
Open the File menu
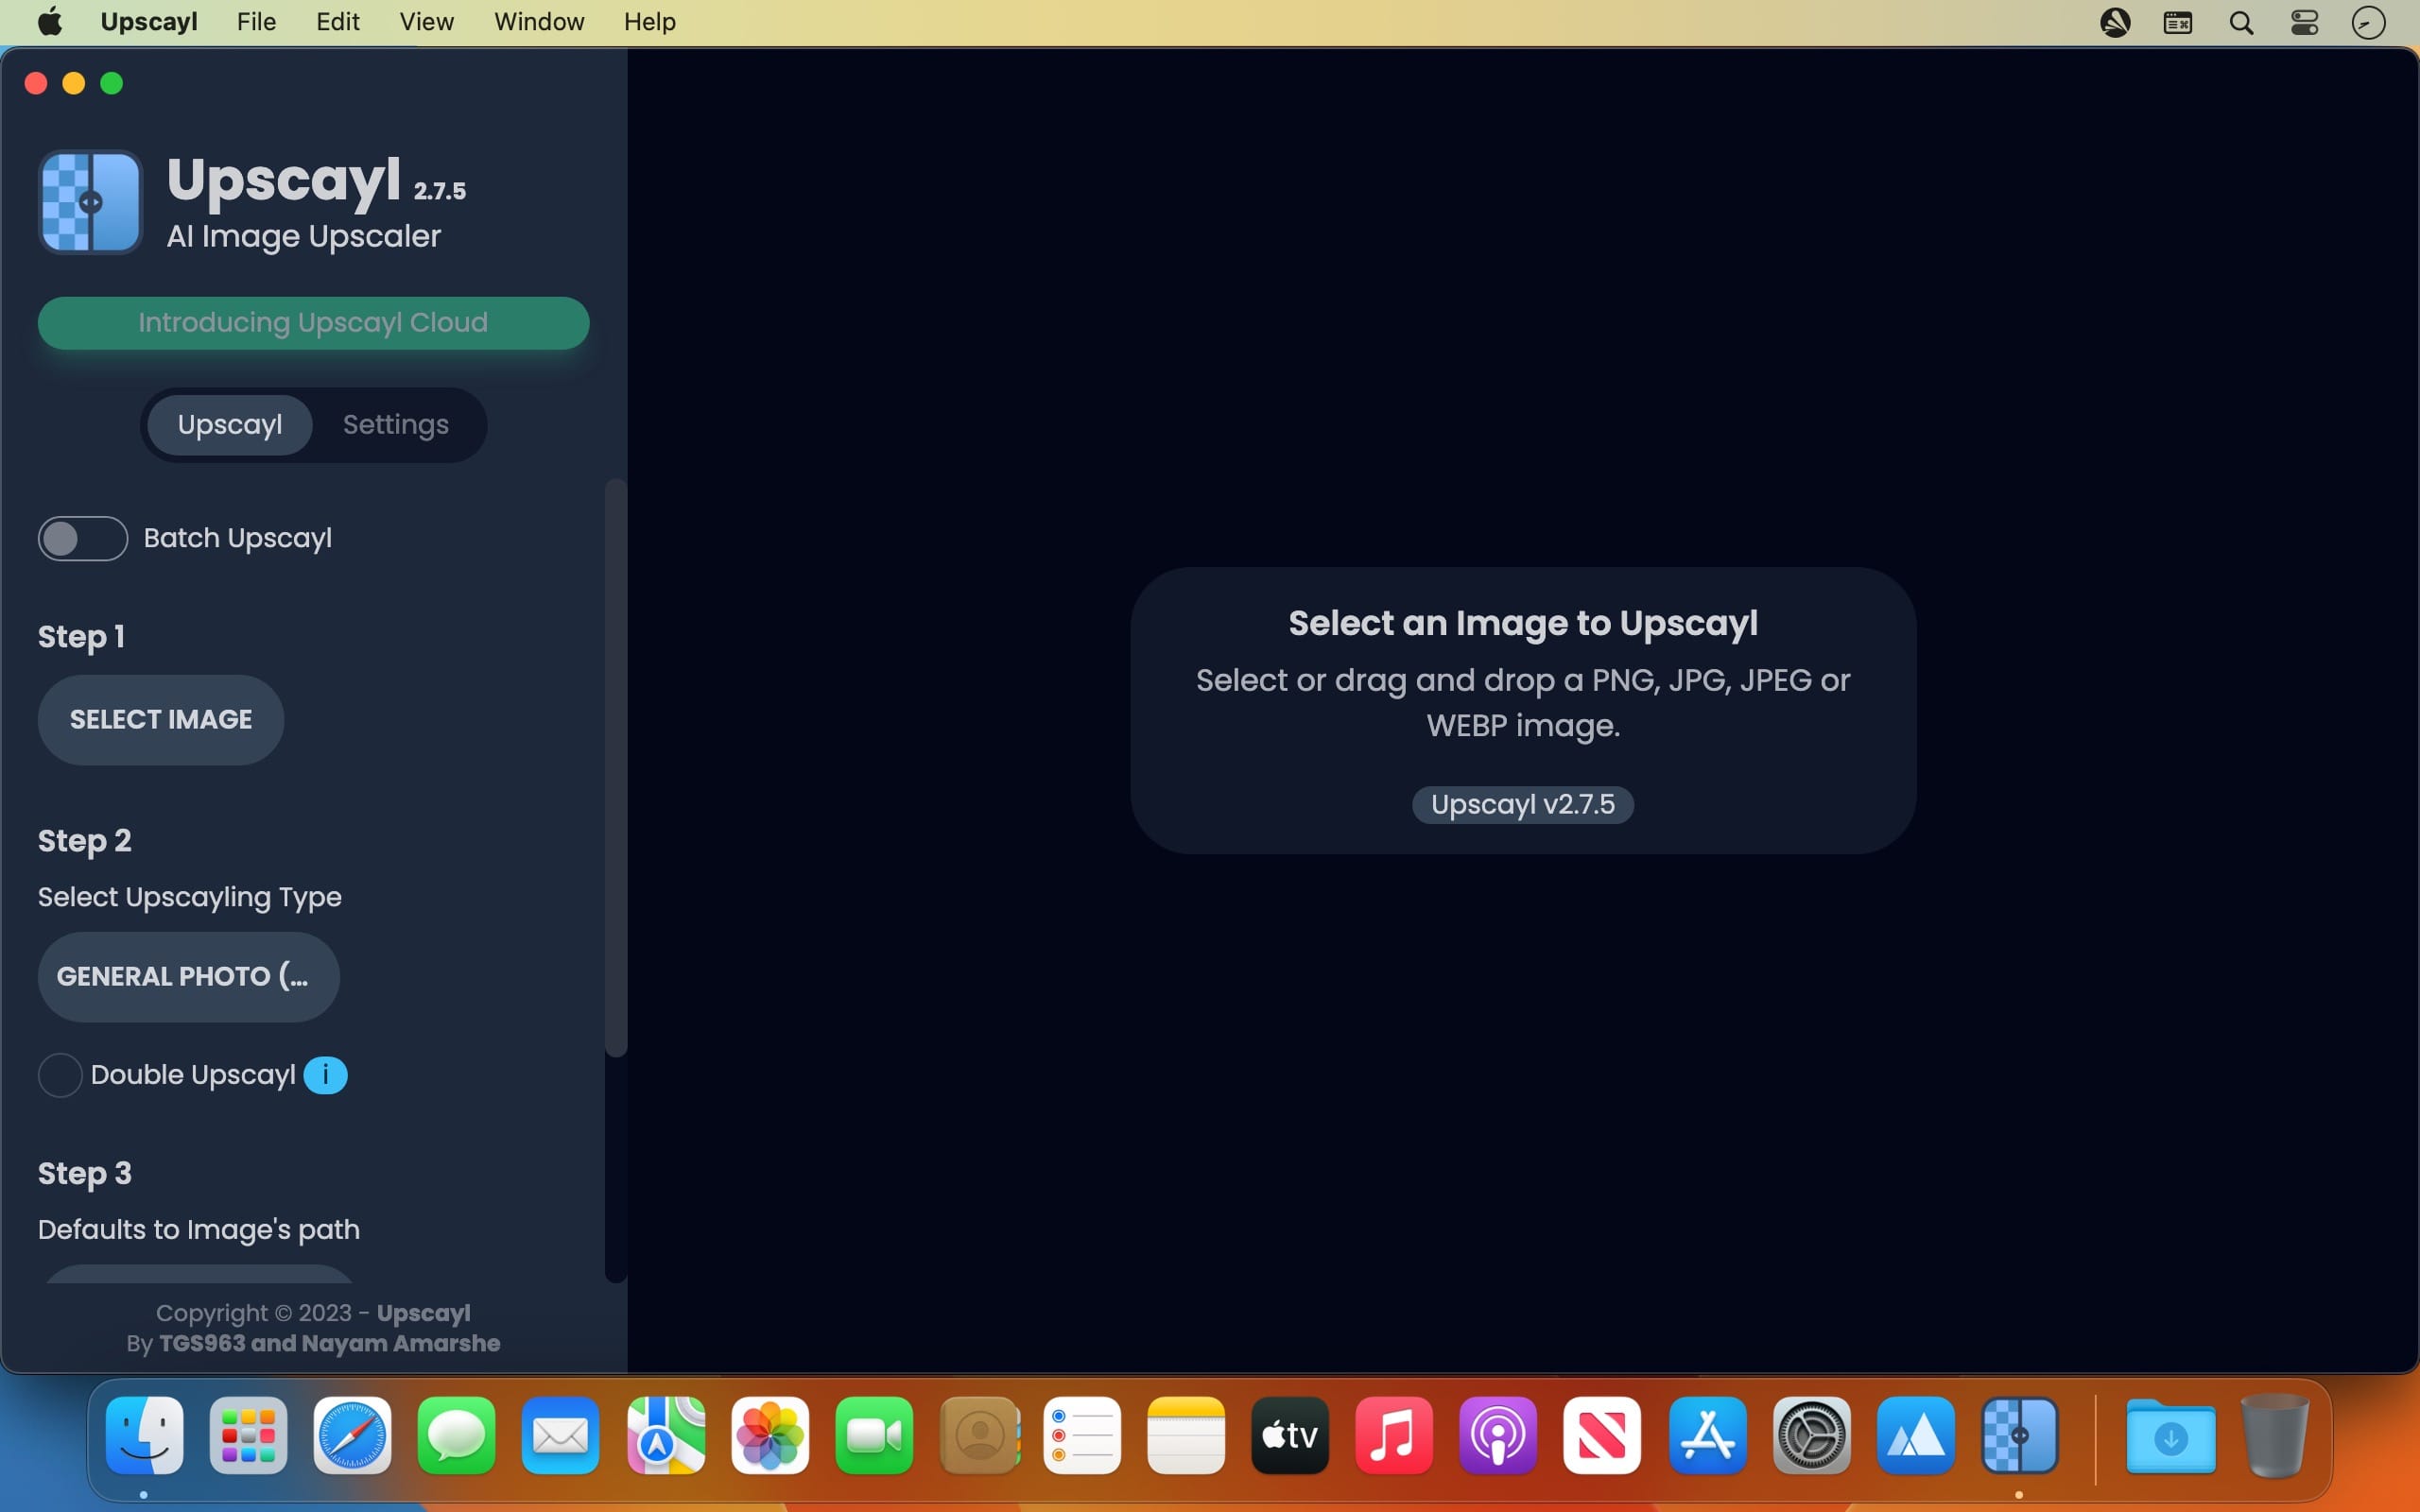tap(256, 22)
